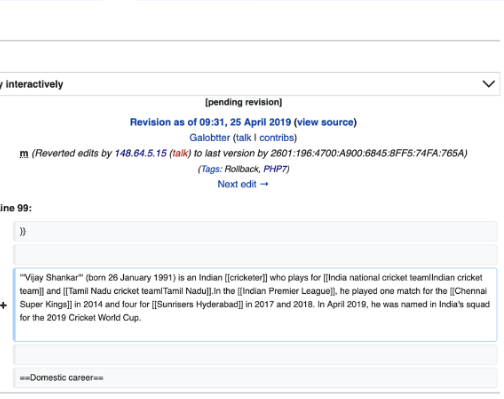Click the IPv6 address 2601:196:4700:A900:6845:8FF5:74FA:765A
This screenshot has height=399, width=504.
pos(367,153)
